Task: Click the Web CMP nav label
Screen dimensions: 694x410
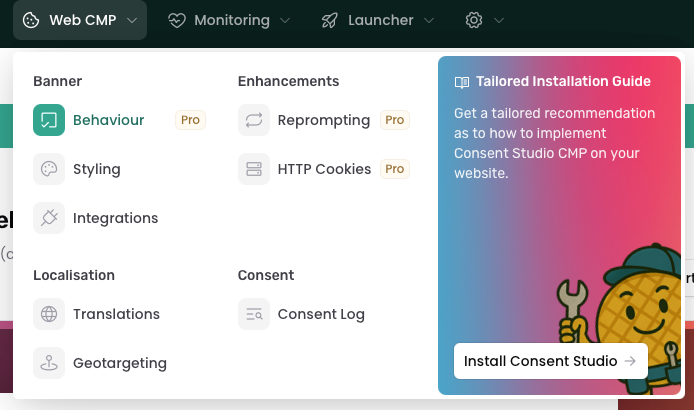Action: [83, 20]
